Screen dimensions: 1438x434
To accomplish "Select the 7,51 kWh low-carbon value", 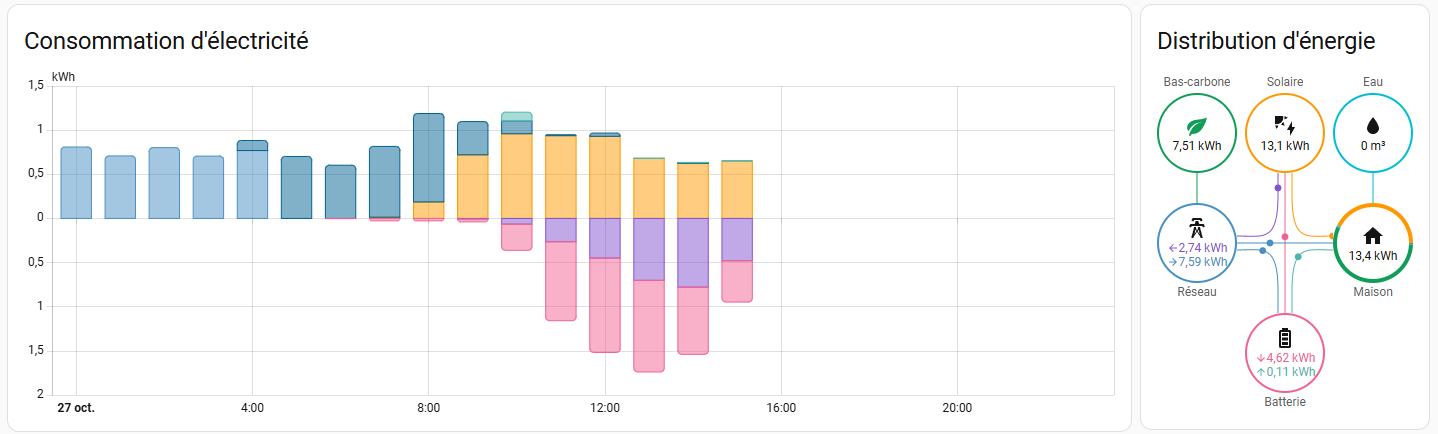I will click(x=1197, y=146).
